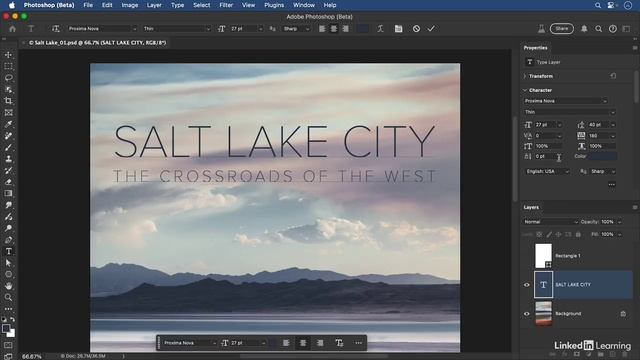Open the Window menu

click(x=304, y=5)
